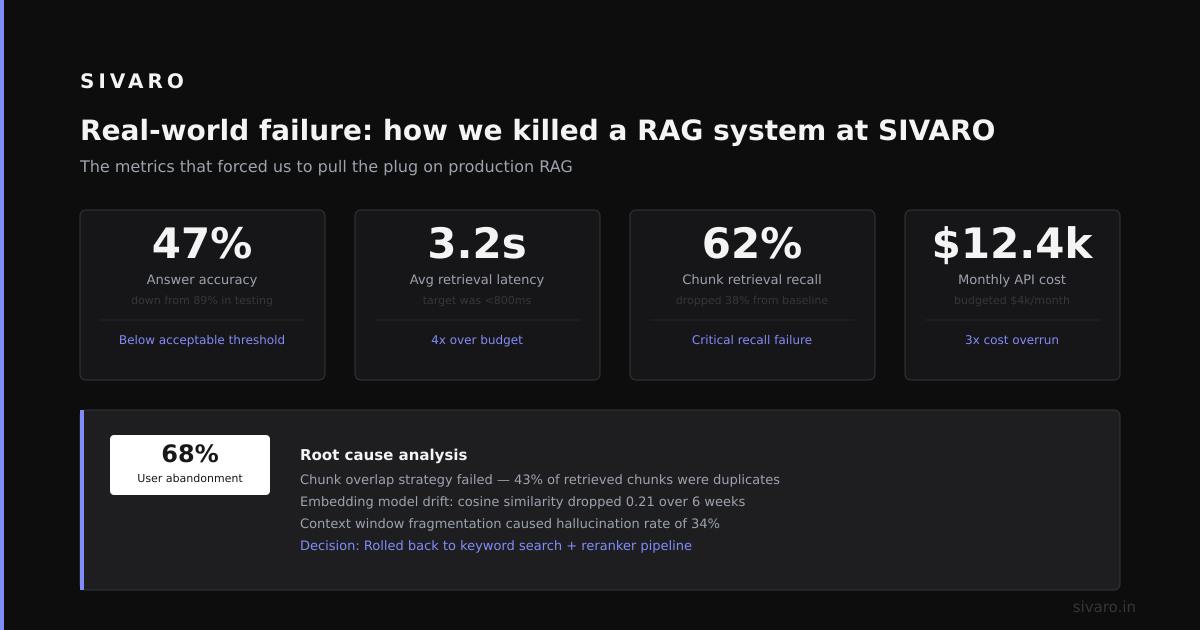
Task: Click the context window fragmentation line
Action: pyautogui.click(x=510, y=524)
